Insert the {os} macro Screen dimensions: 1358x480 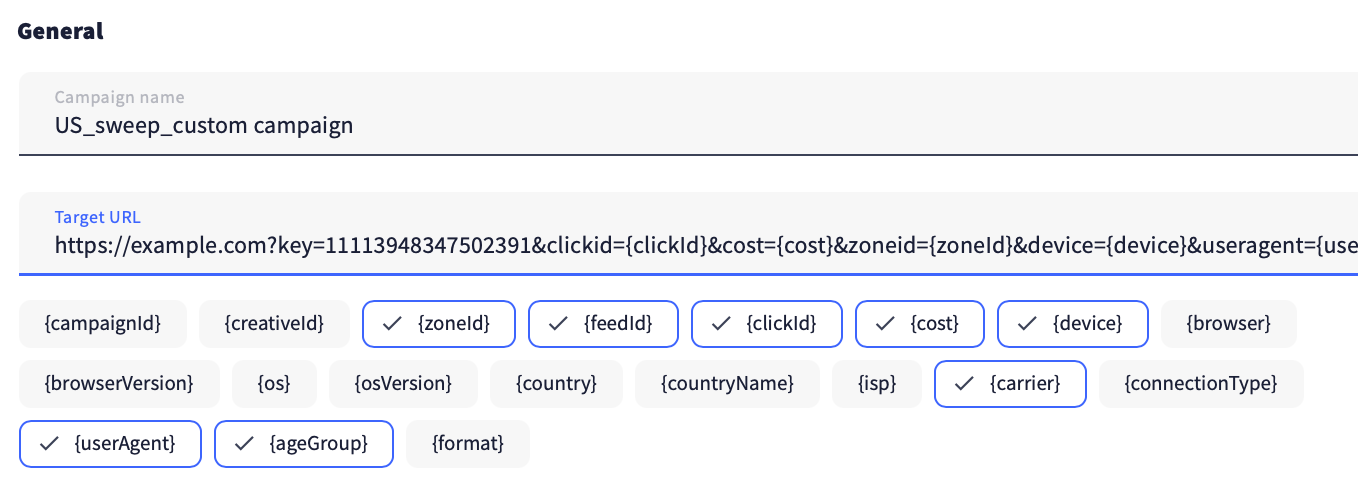click(x=274, y=383)
